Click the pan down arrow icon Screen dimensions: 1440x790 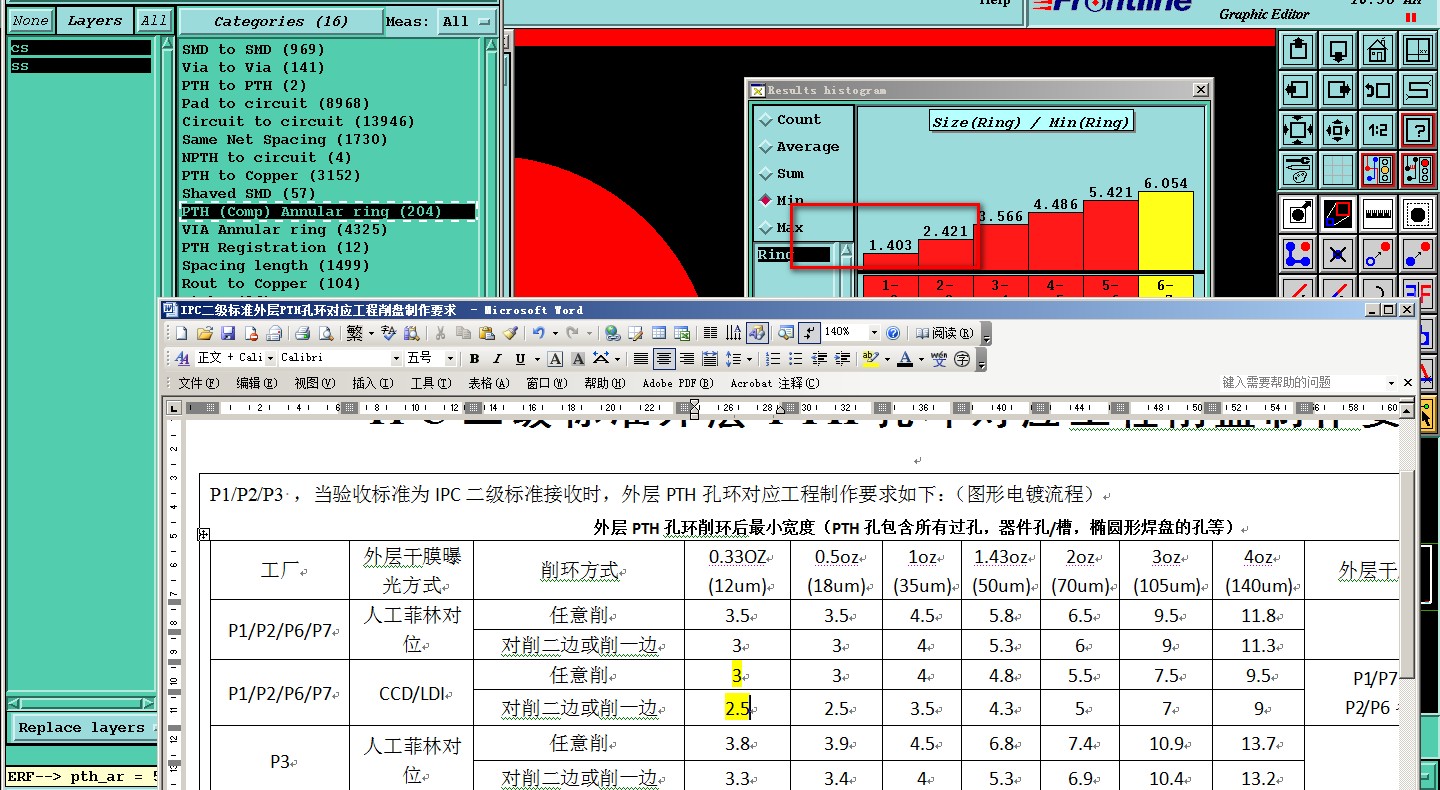tap(1338, 49)
